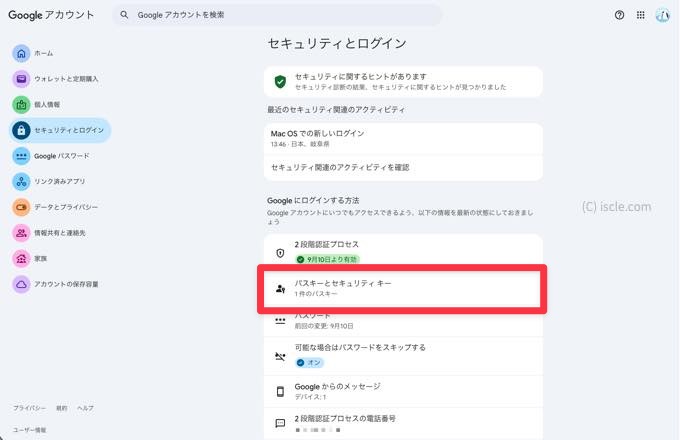Open the Google apps grid

(x=641, y=15)
